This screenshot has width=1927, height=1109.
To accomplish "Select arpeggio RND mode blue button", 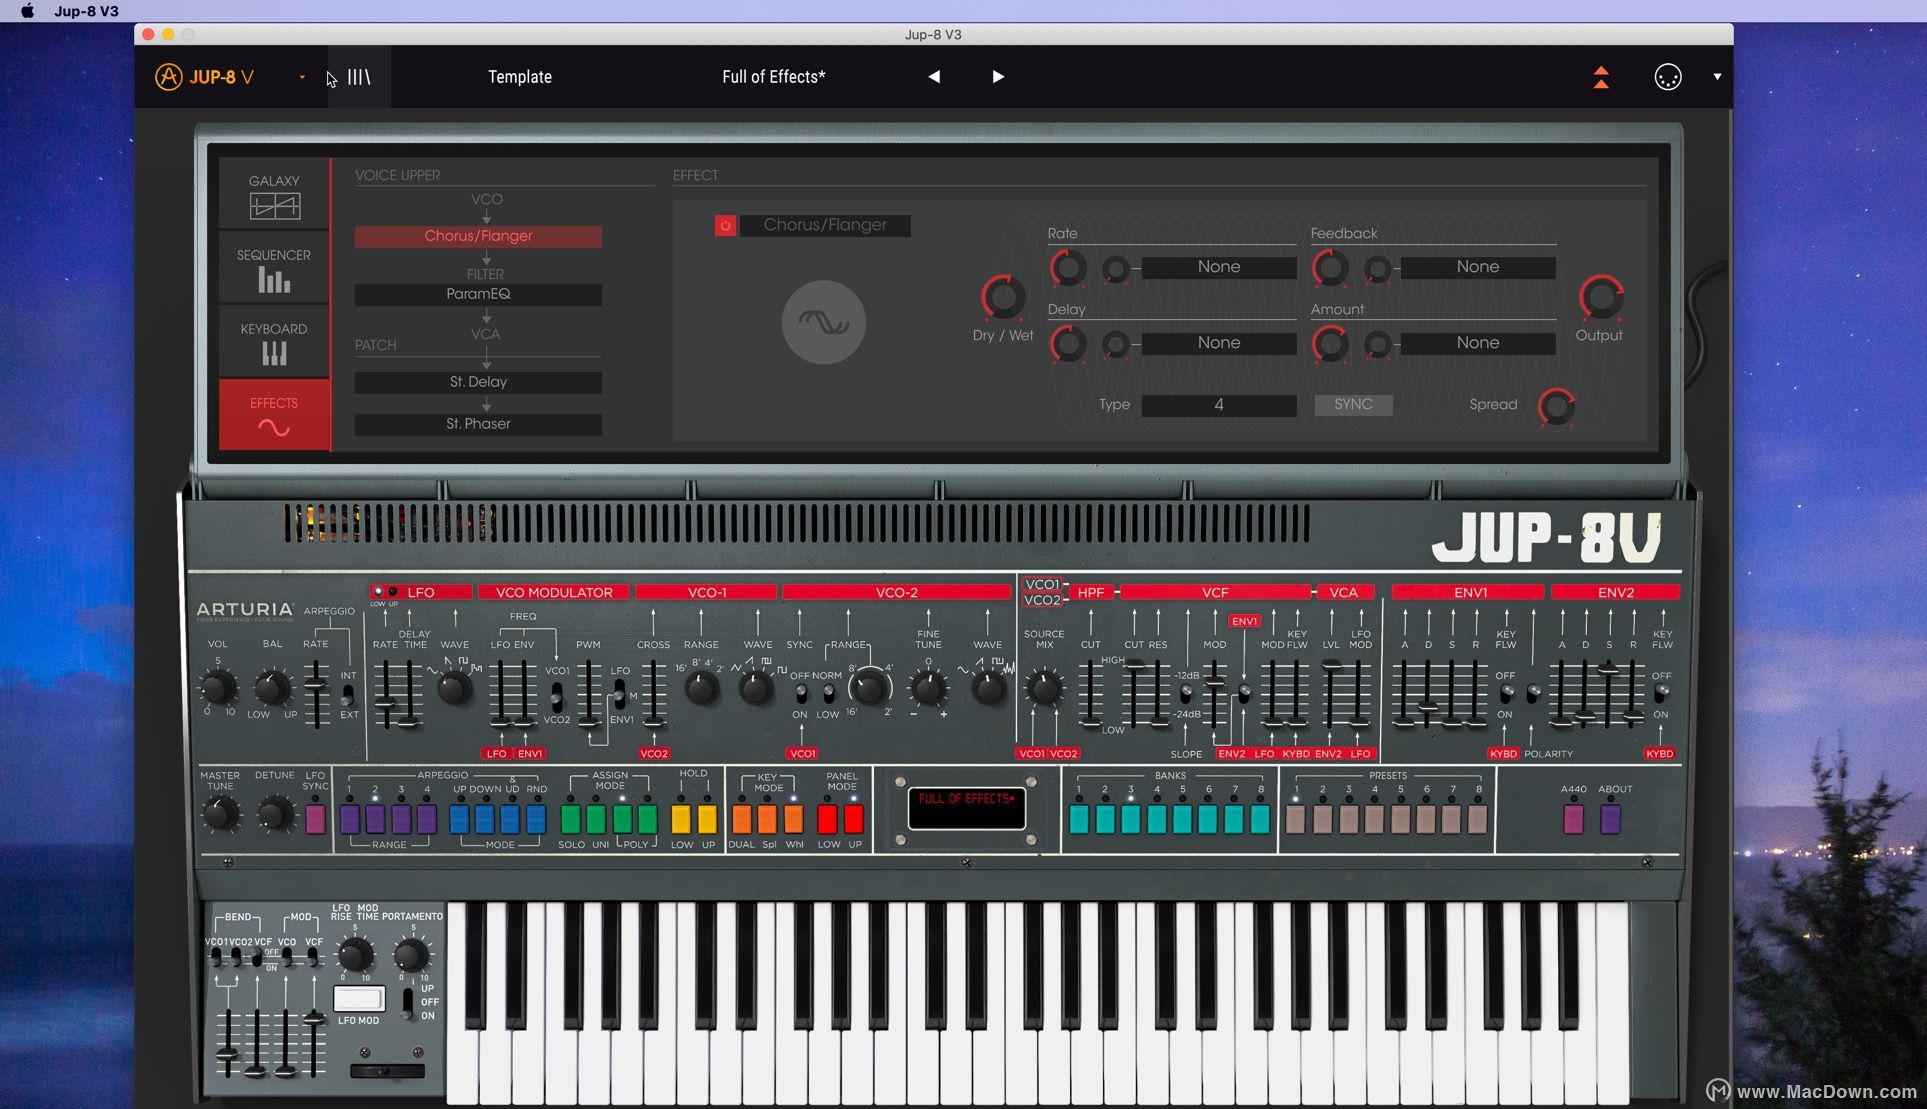I will click(537, 820).
